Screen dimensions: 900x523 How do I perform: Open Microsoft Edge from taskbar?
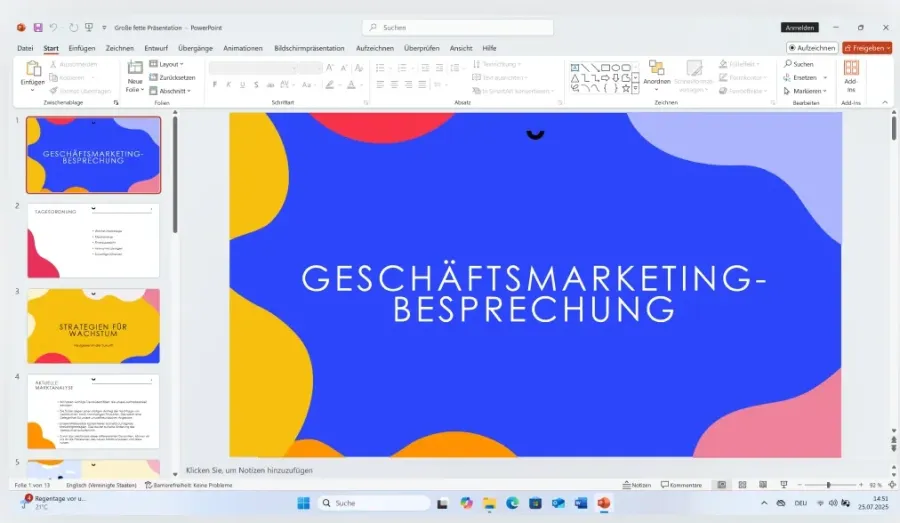click(512, 503)
